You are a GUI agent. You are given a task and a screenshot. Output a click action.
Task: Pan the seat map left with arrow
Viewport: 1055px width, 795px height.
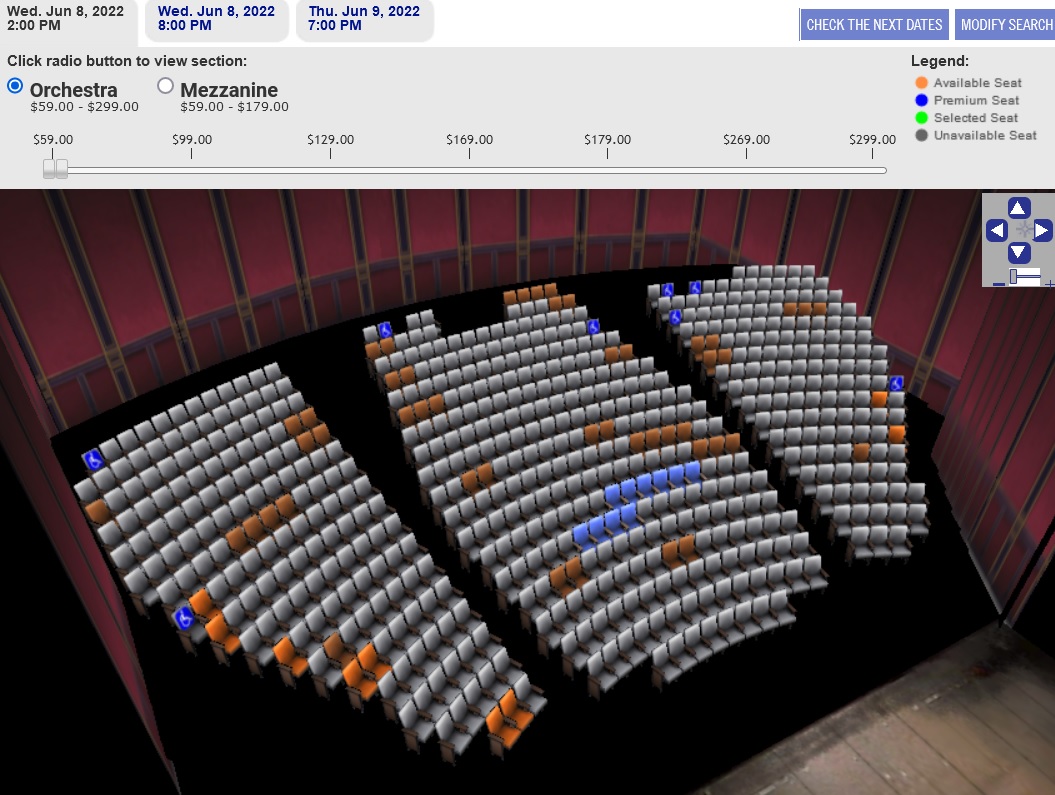coord(996,231)
